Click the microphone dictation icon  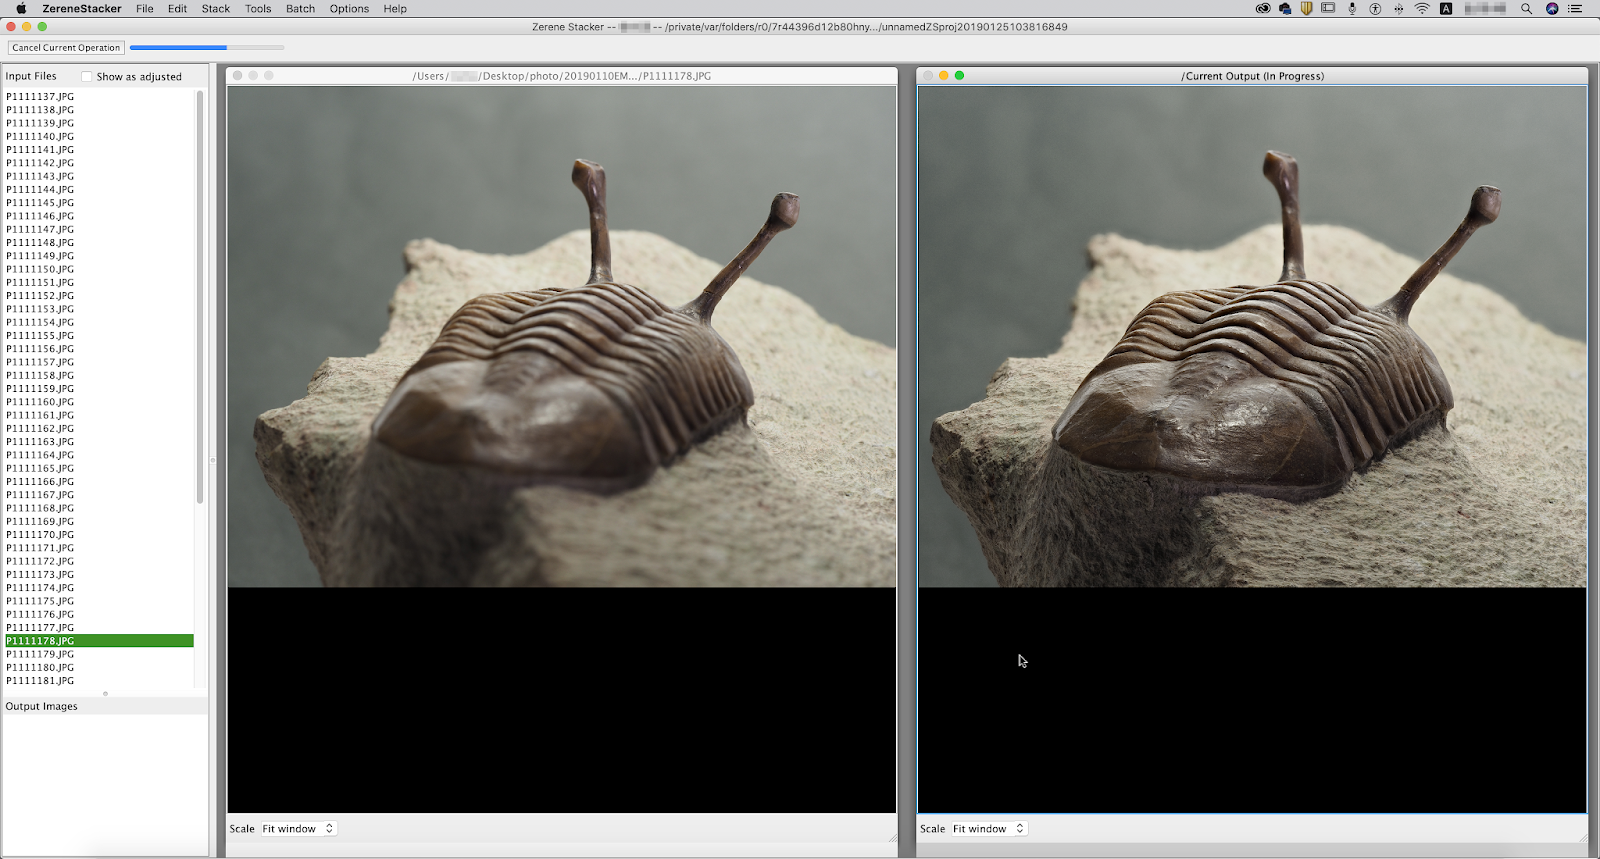coord(1352,9)
